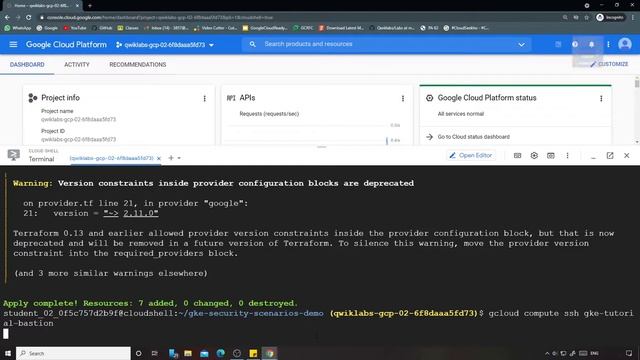Click the Project info card heading
This screenshot has height=360, width=640.
pos(60,98)
